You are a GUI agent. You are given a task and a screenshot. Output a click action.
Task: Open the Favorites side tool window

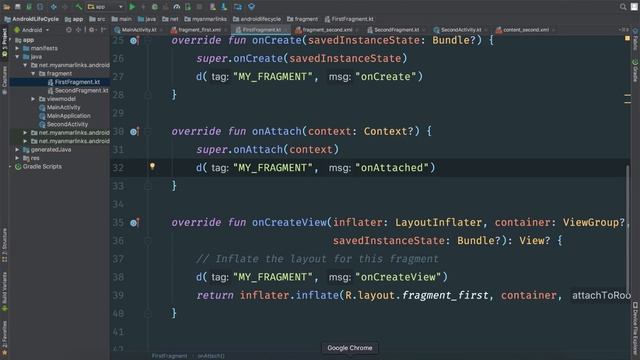(x=4, y=338)
